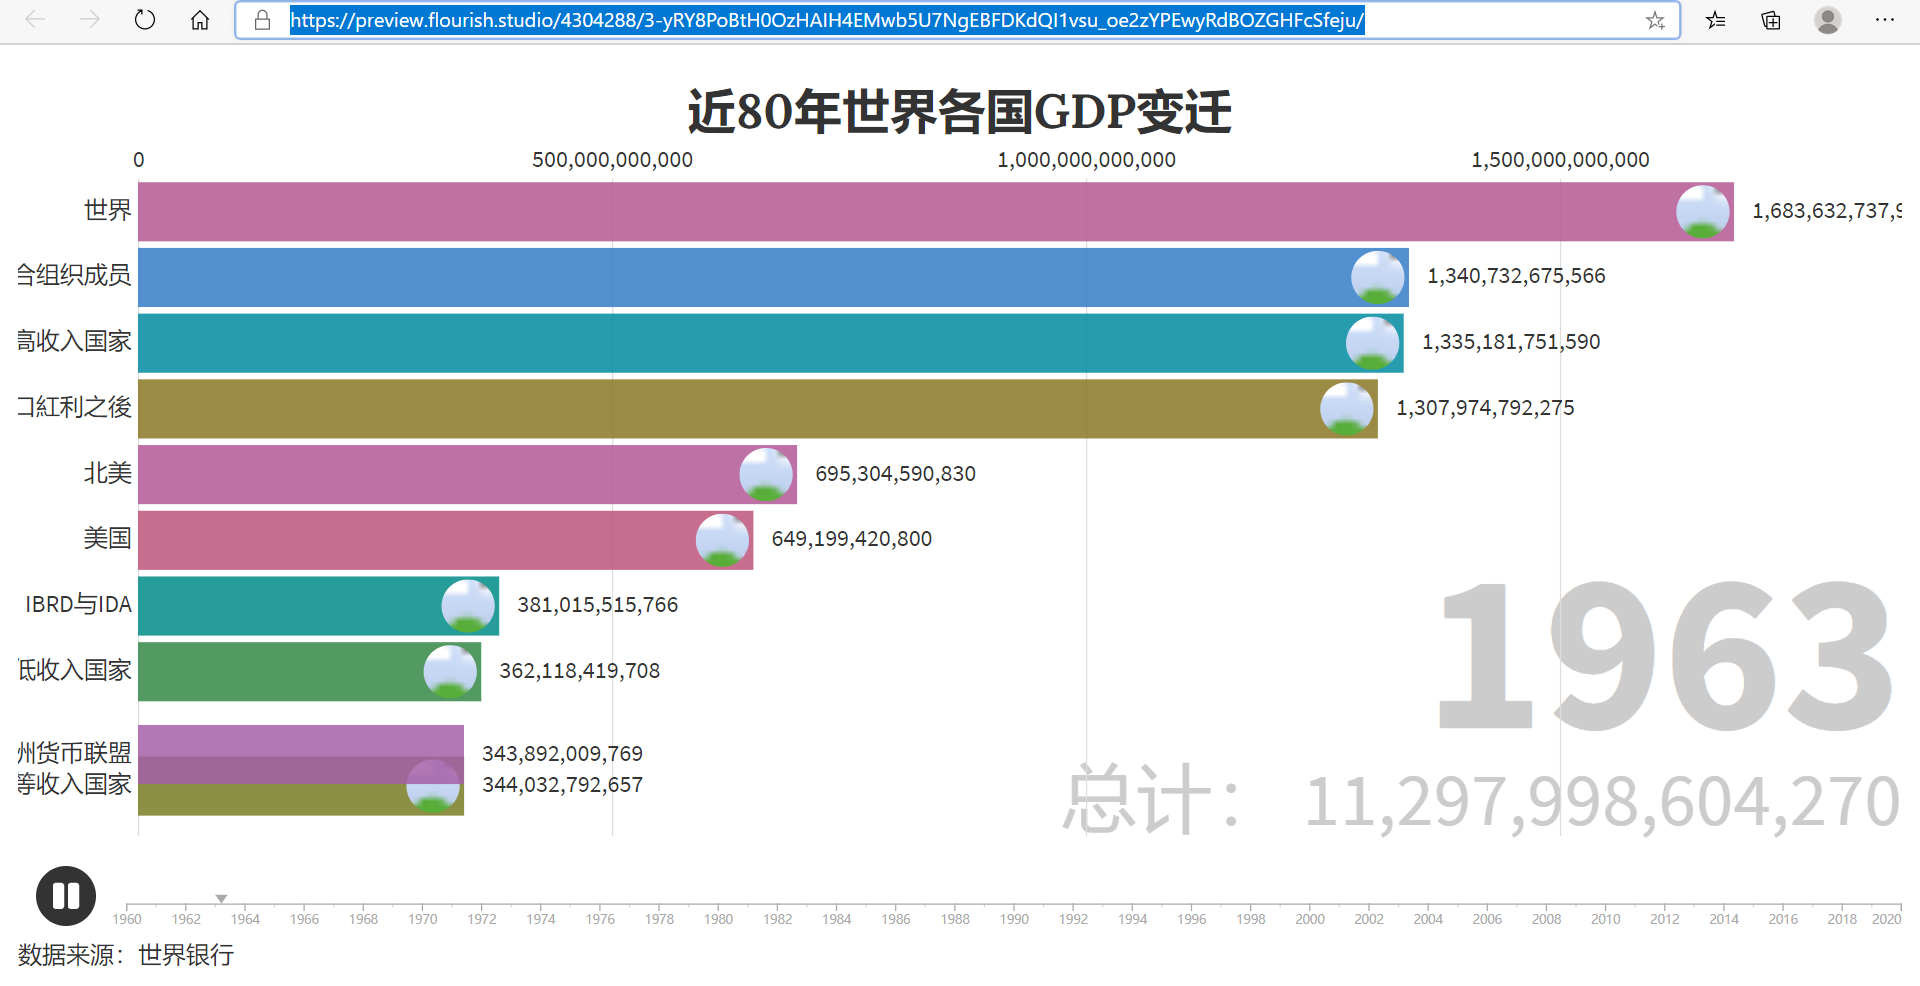The width and height of the screenshot is (1920, 986).
Task: Click value label 381,015,515,766
Action: coord(597,605)
